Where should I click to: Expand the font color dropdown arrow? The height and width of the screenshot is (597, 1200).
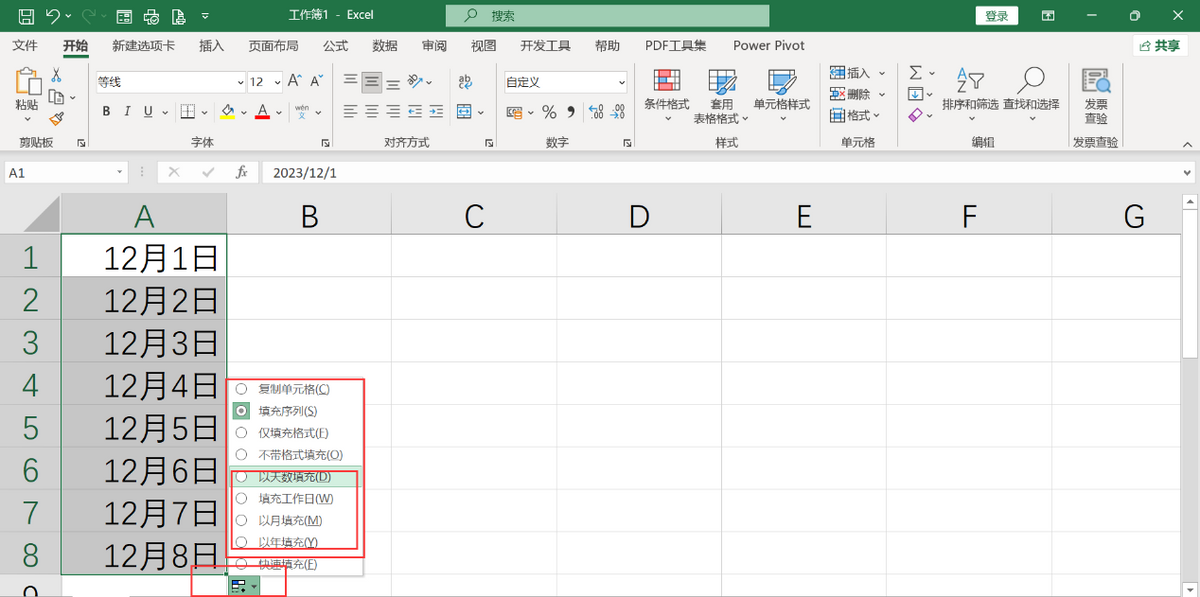(278, 112)
